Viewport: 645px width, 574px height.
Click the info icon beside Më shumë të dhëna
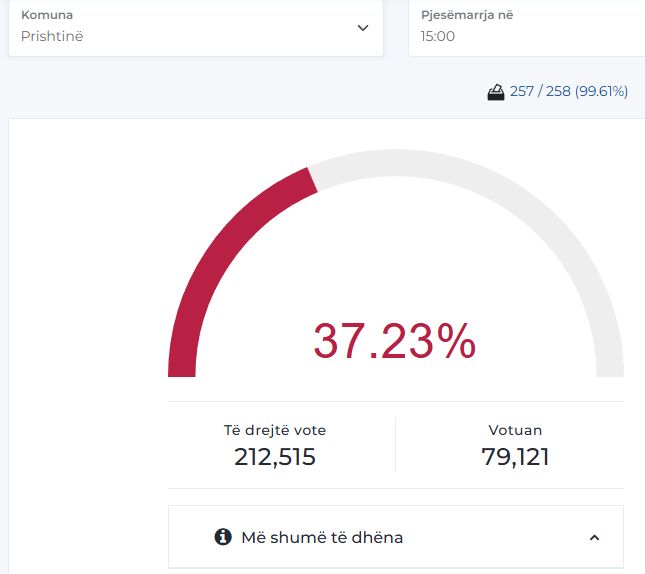[223, 537]
